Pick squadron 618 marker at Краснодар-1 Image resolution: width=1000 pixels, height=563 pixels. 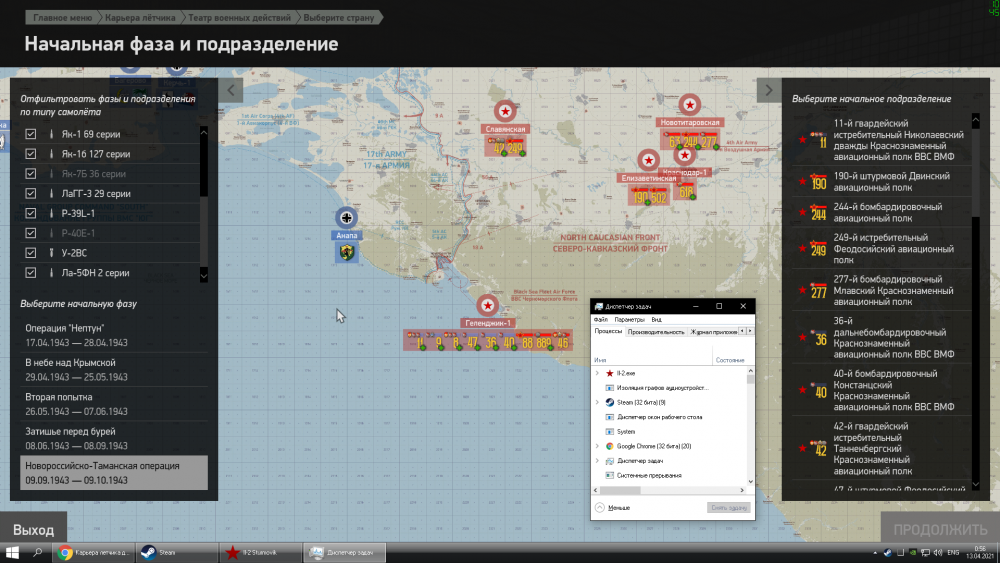[686, 192]
